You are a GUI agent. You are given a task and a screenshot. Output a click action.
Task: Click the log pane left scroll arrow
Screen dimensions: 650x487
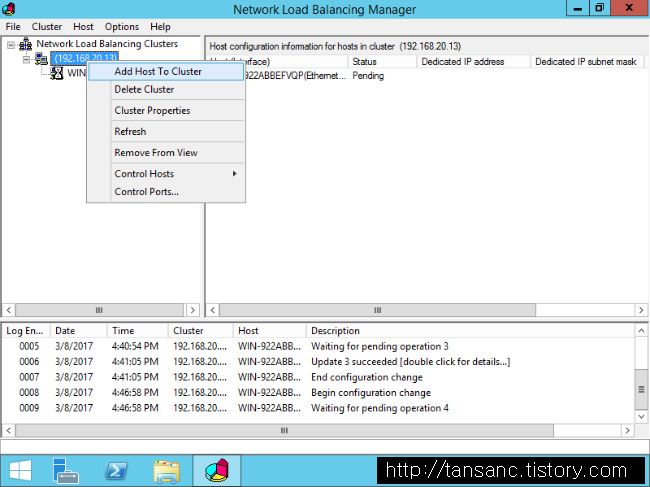(9, 431)
